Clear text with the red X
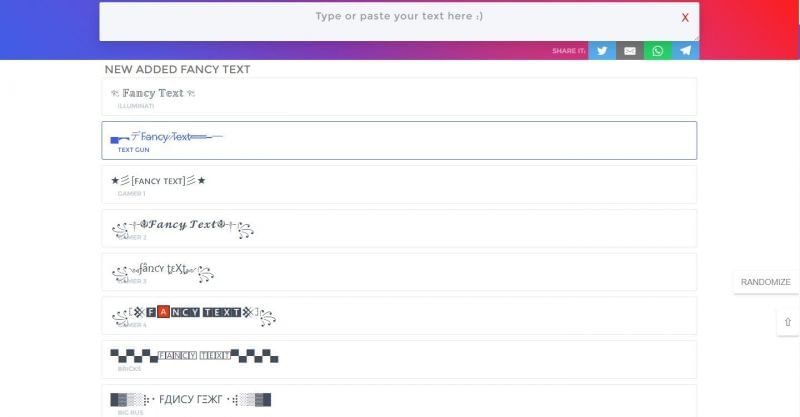 685,17
